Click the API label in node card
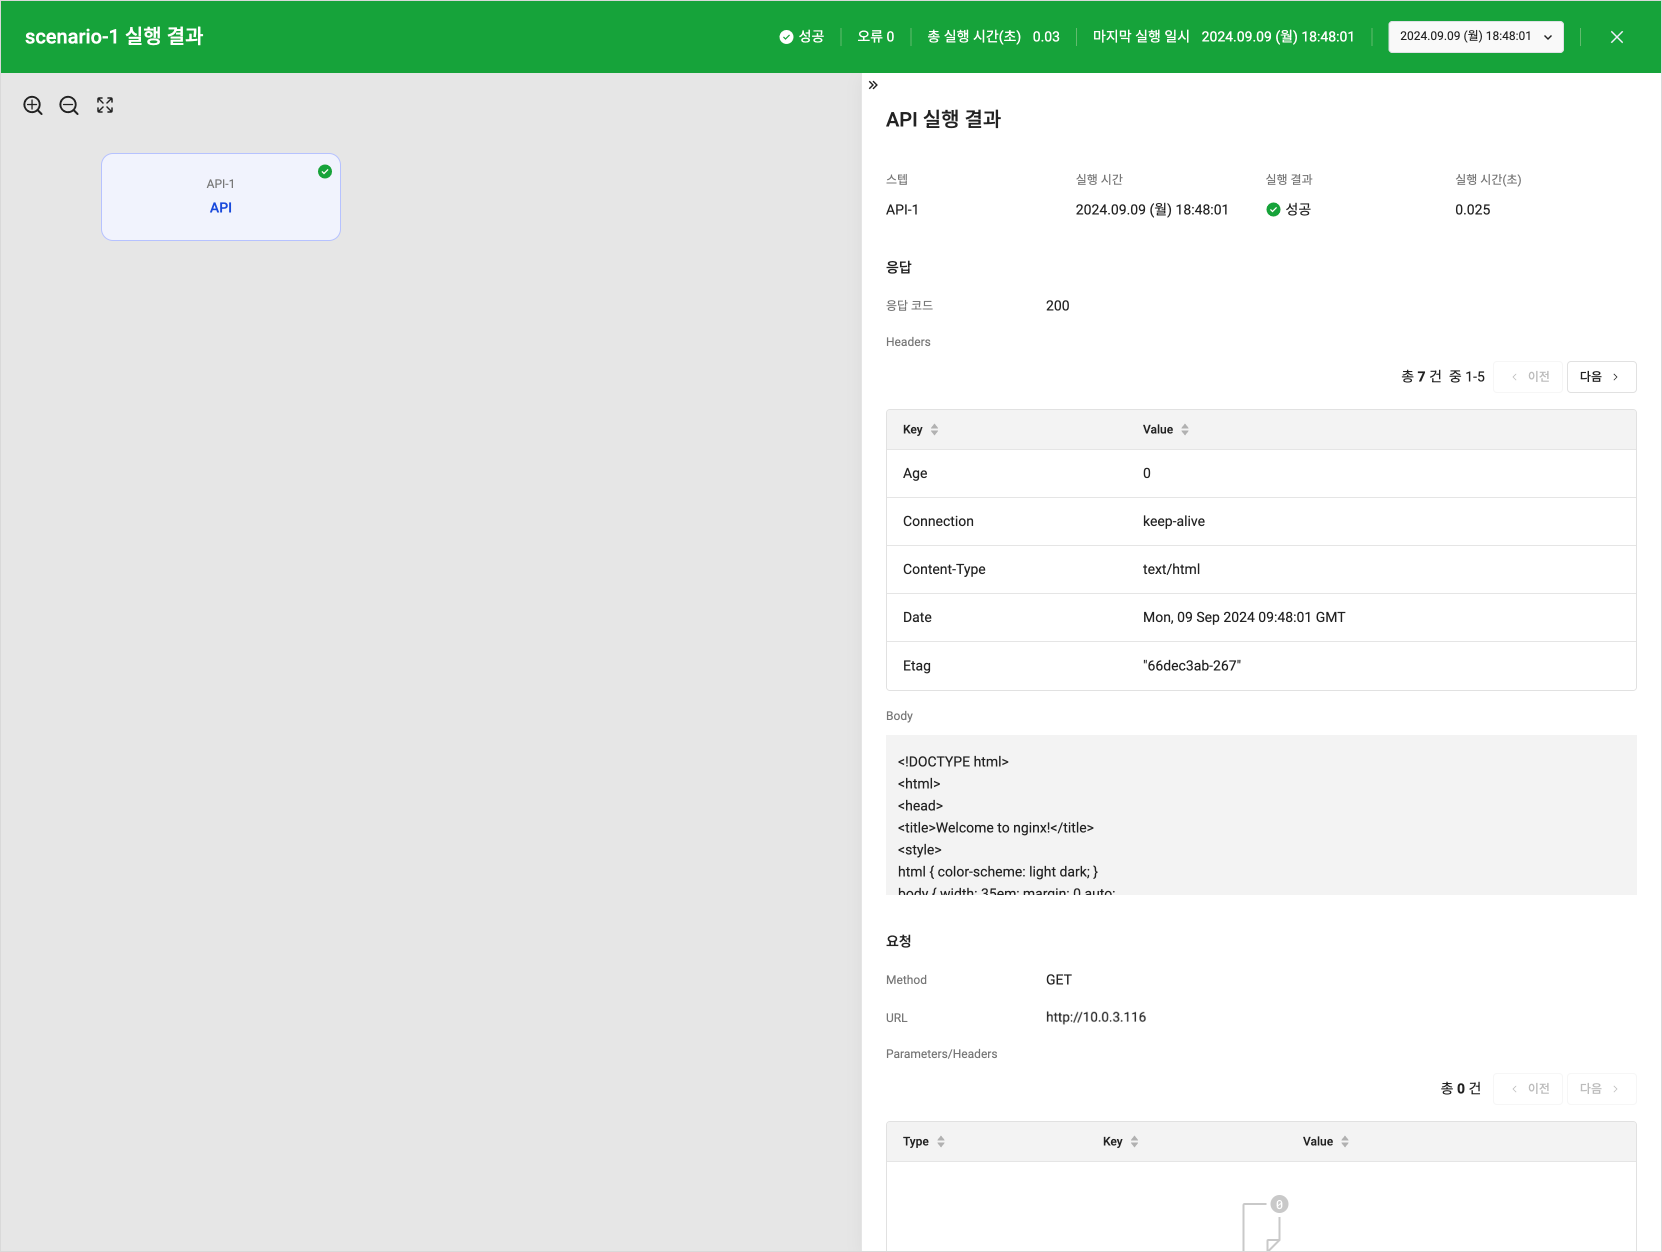Screen dimensions: 1662x1252 point(221,208)
